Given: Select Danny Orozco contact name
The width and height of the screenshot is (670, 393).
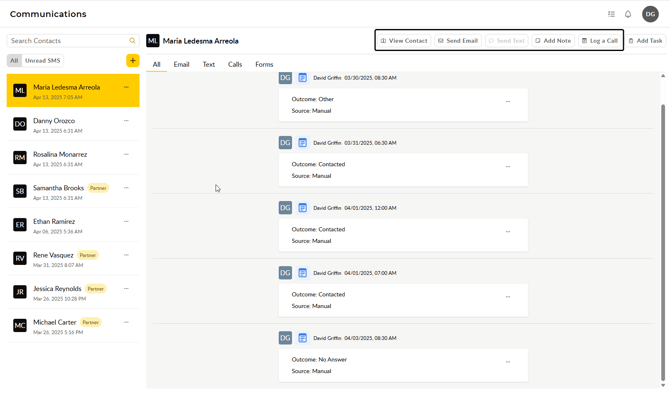Looking at the screenshot, I should pyautogui.click(x=54, y=121).
